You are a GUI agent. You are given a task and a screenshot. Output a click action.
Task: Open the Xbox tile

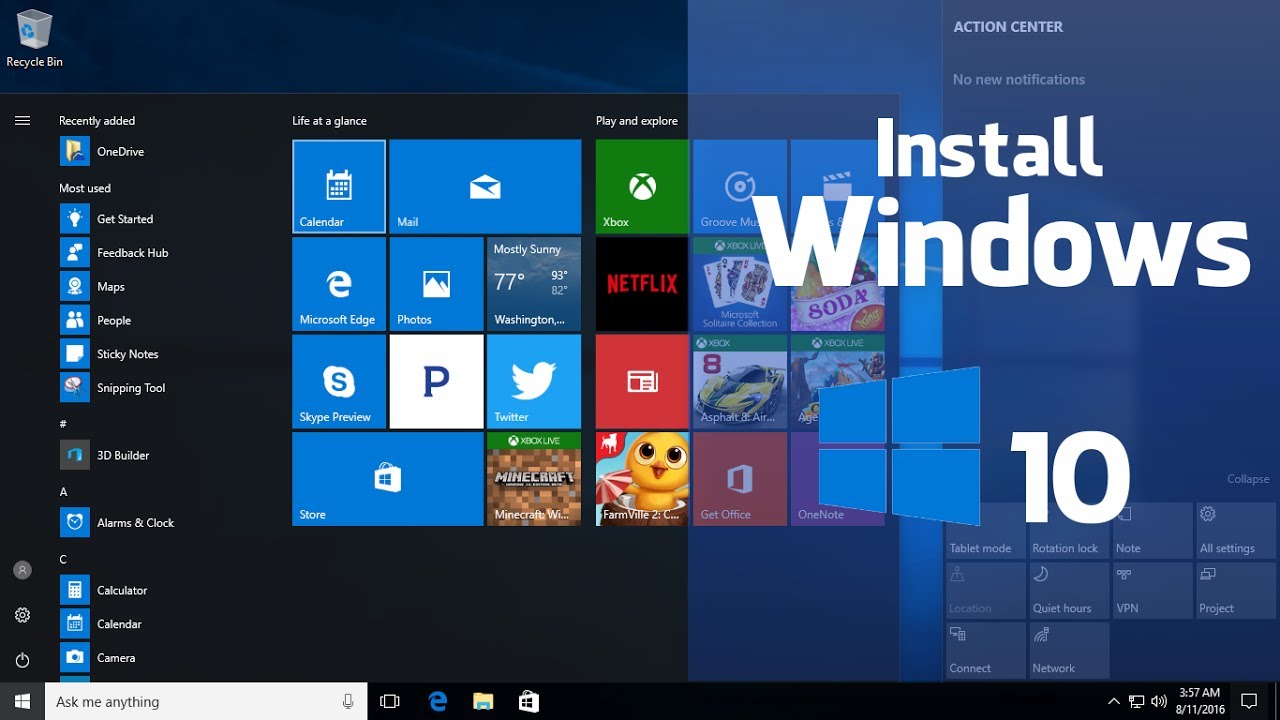(642, 186)
